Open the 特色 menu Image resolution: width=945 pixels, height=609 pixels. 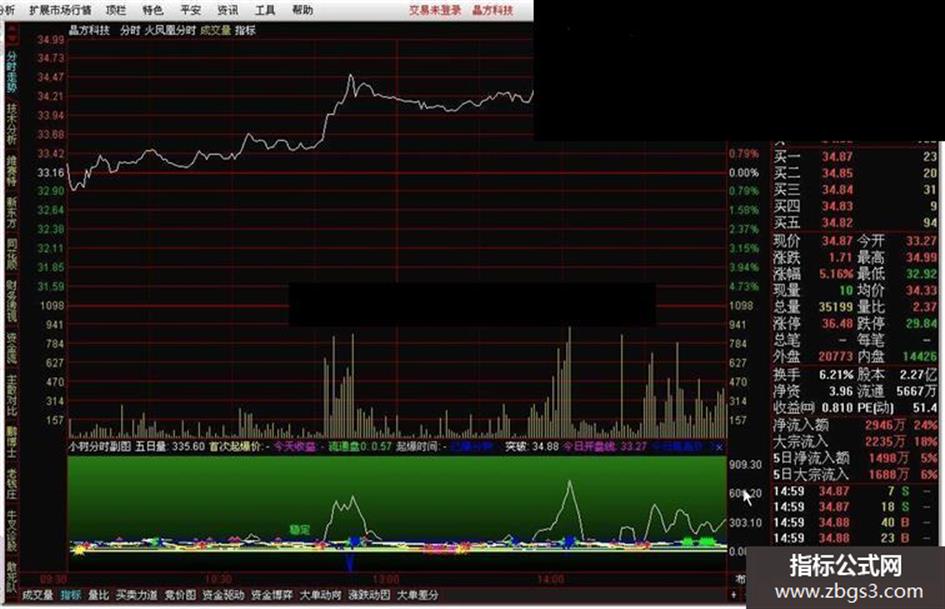152,10
